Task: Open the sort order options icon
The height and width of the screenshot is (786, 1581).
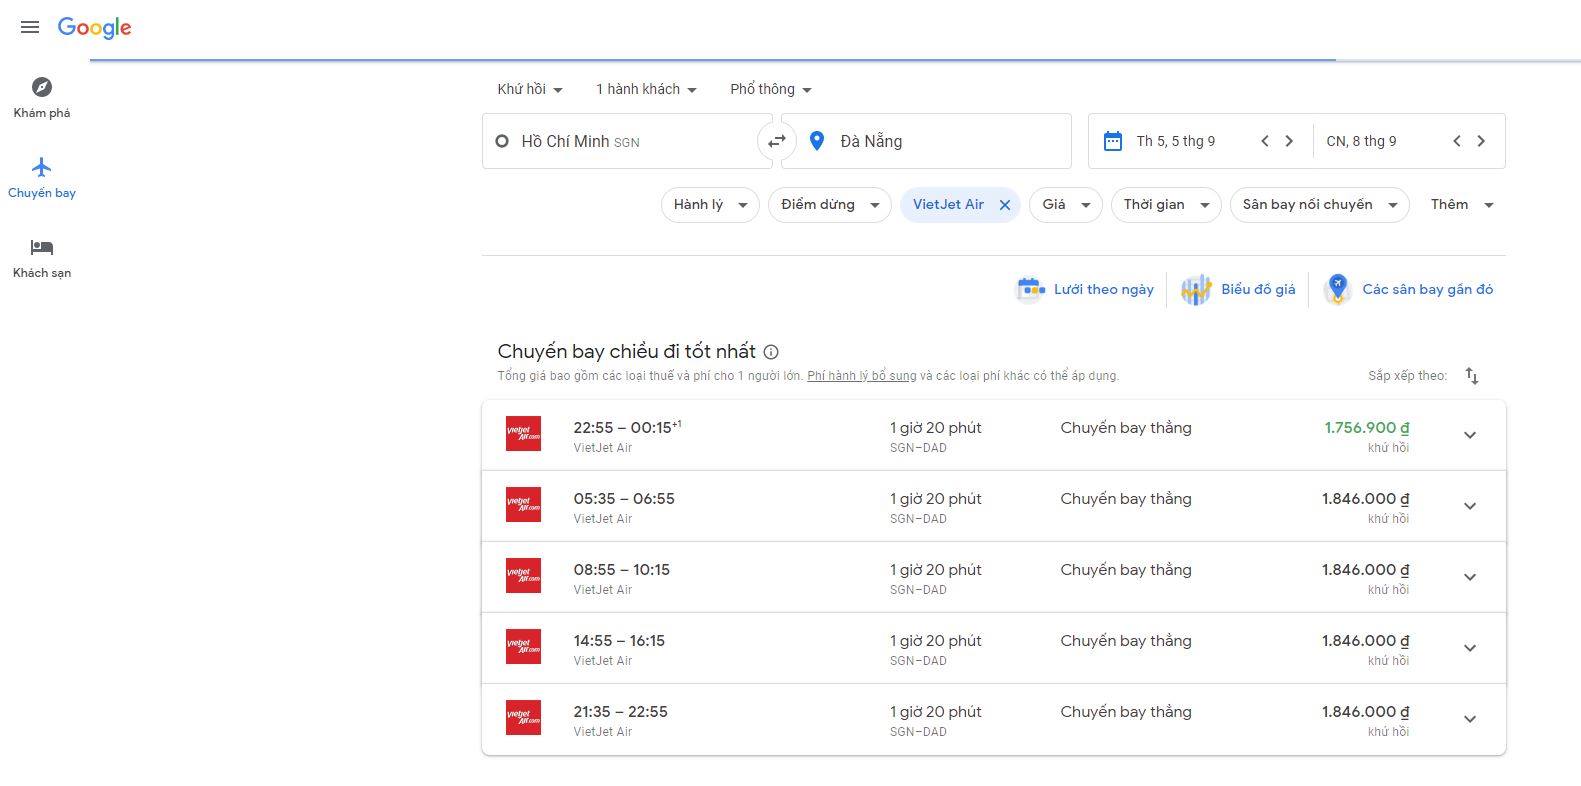Action: pos(1471,376)
